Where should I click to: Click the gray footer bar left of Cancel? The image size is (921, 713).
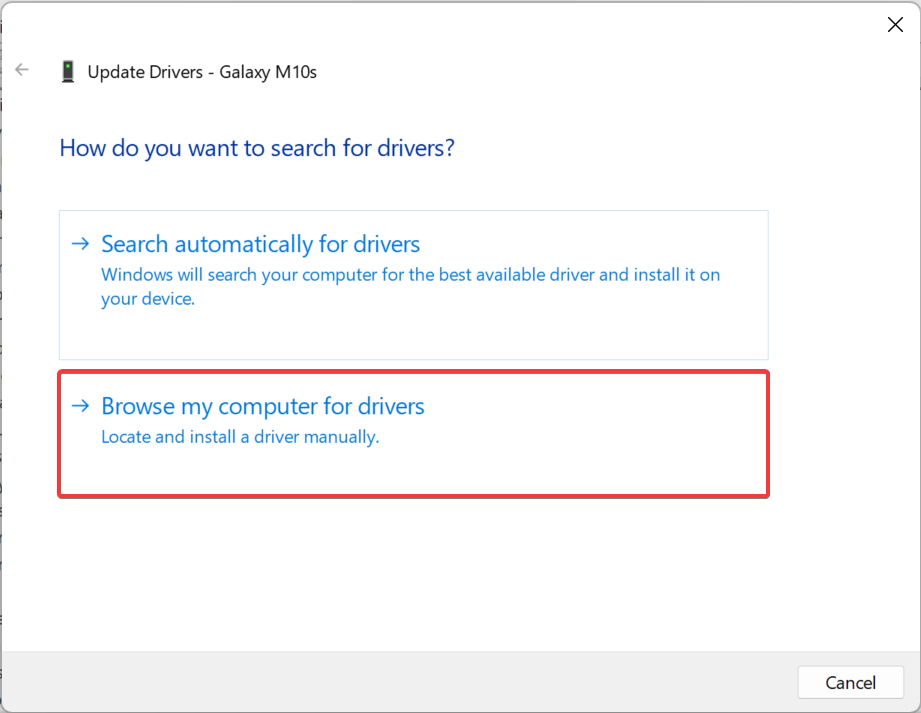(400, 682)
